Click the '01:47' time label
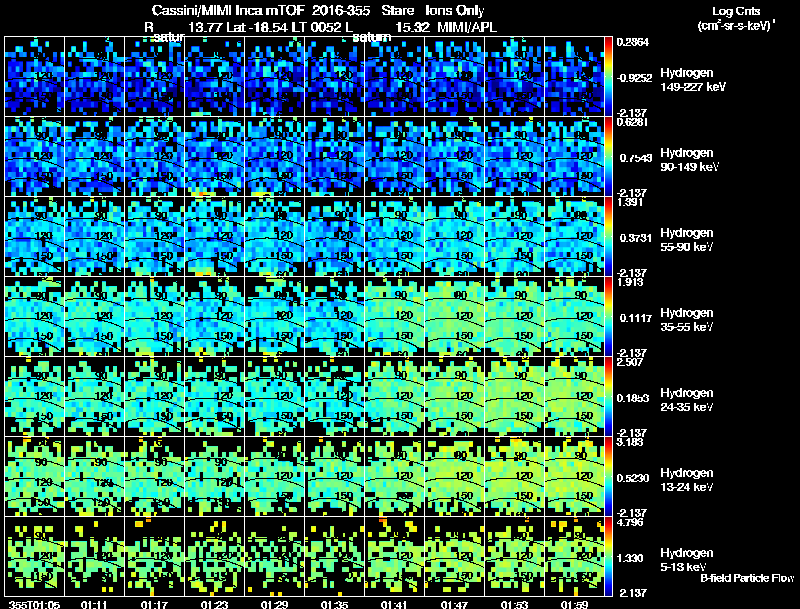 (x=455, y=605)
